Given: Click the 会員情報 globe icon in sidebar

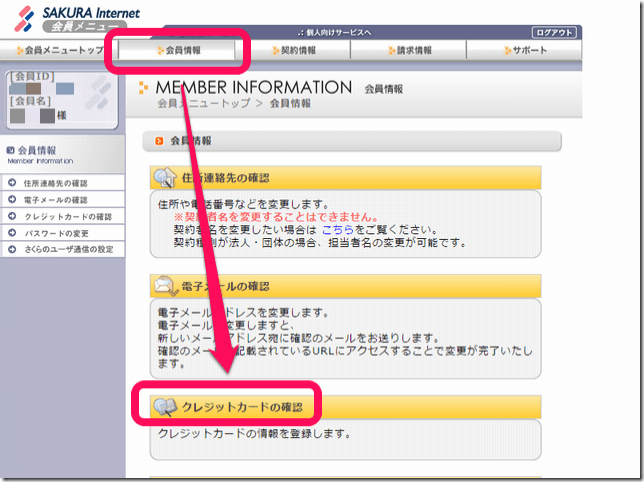Looking at the screenshot, I should pyautogui.click(x=11, y=150).
